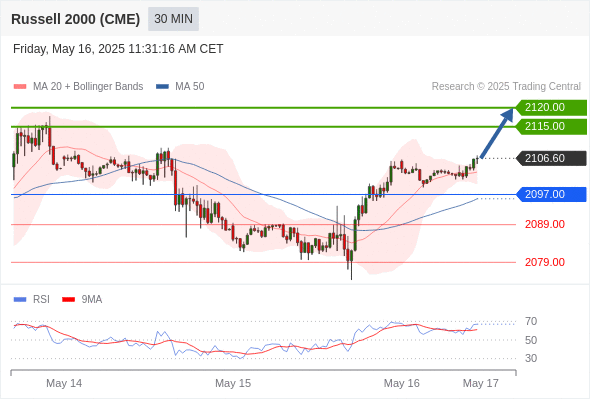
Task: Click the May 15 date axis label
Action: 233,383
